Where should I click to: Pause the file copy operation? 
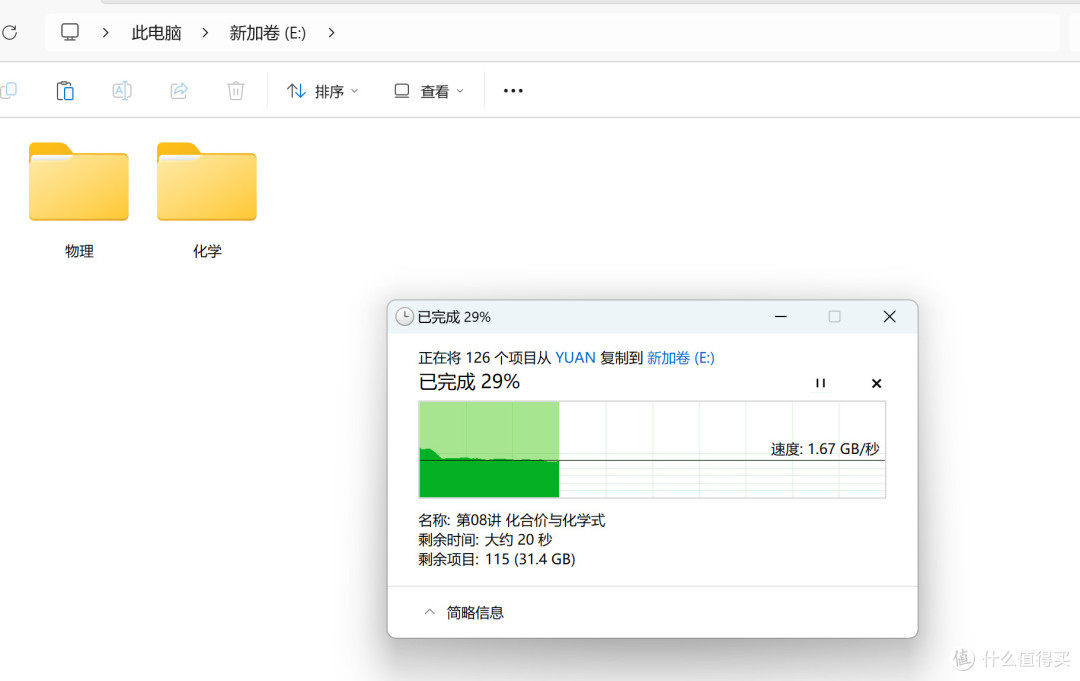point(820,383)
